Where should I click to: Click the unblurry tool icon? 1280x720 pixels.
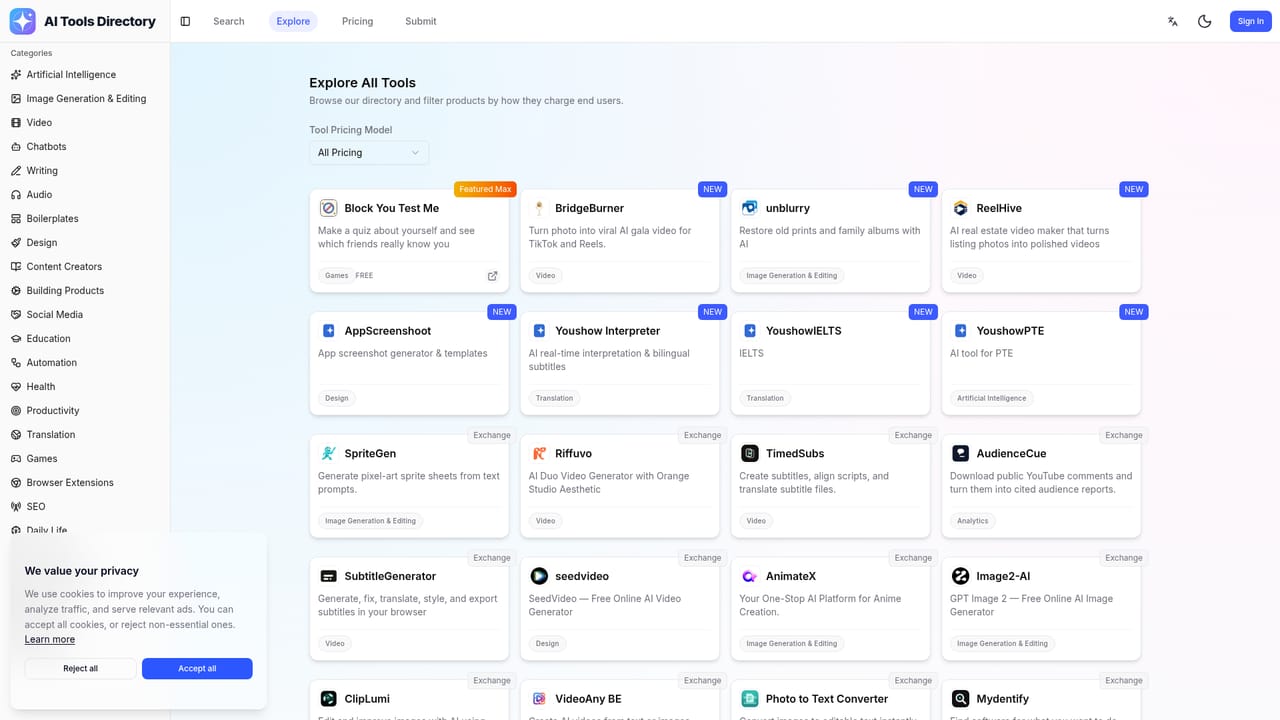(x=750, y=208)
